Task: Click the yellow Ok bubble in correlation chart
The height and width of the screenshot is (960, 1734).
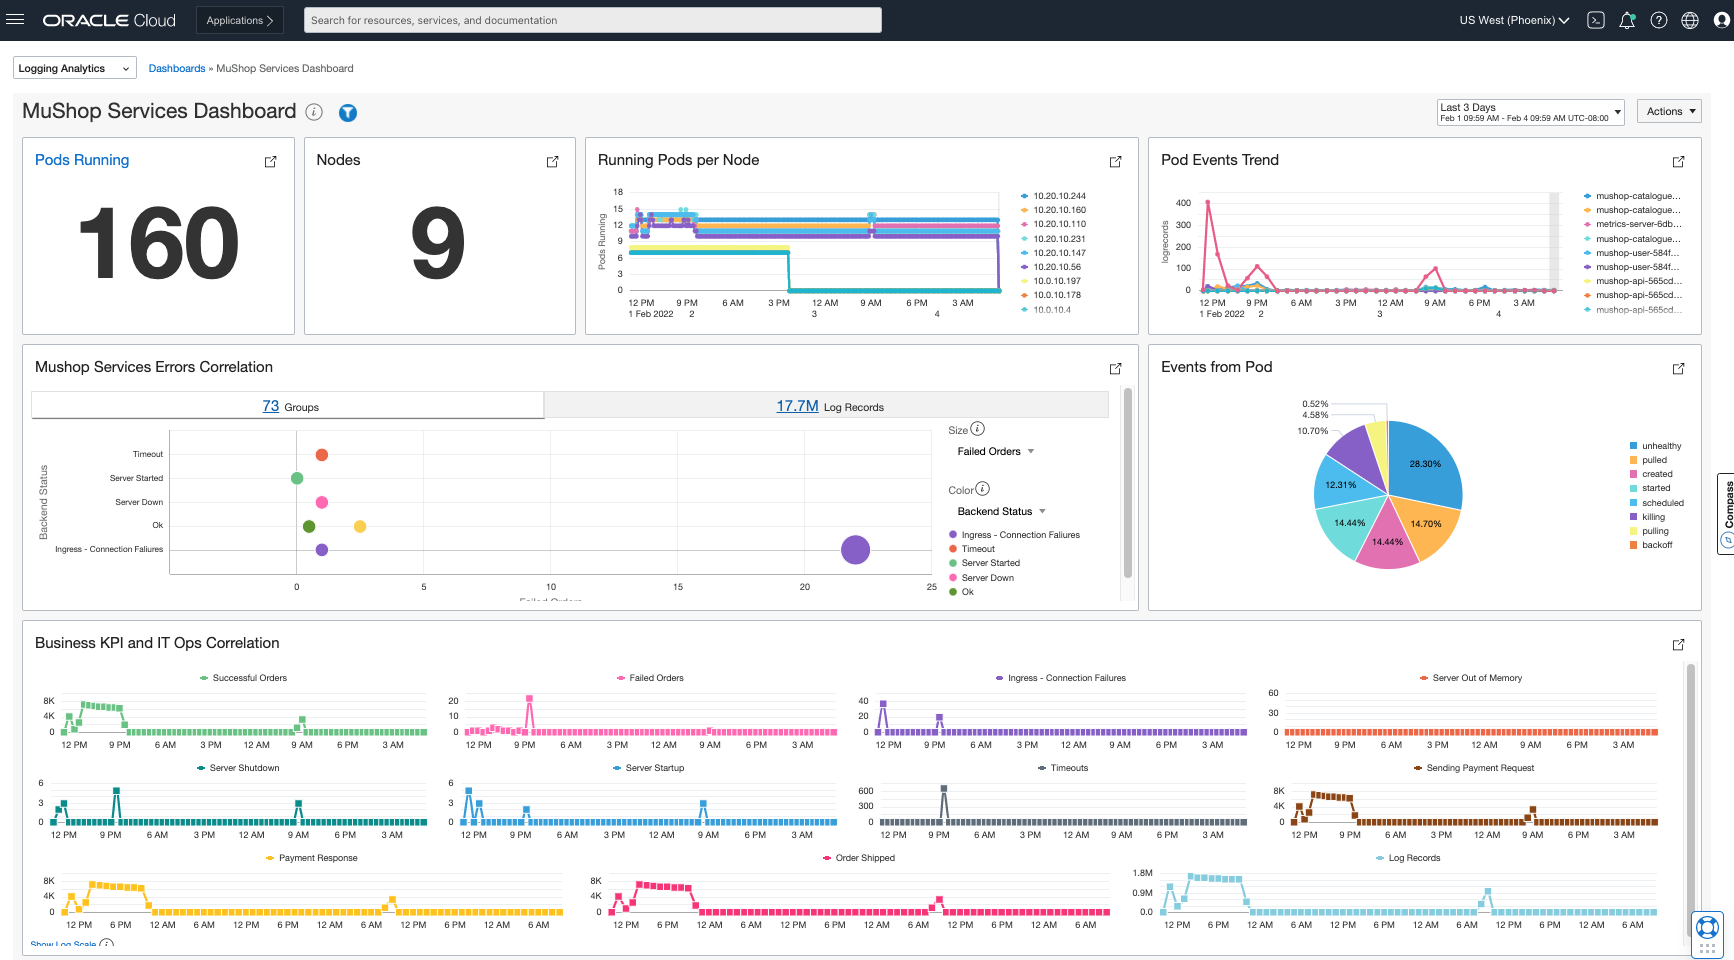Action: [x=360, y=526]
